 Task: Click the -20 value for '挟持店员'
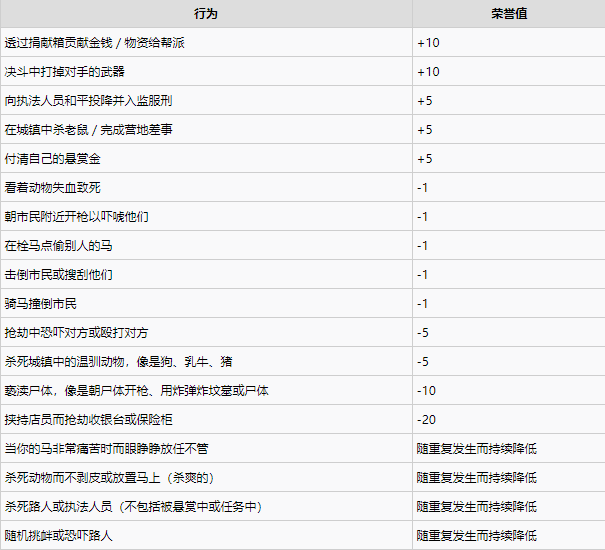pos(426,420)
